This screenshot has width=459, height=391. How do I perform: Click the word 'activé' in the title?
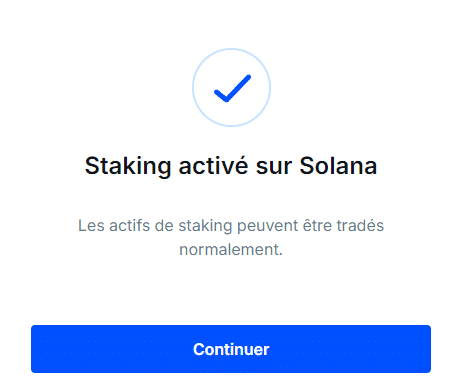(213, 166)
